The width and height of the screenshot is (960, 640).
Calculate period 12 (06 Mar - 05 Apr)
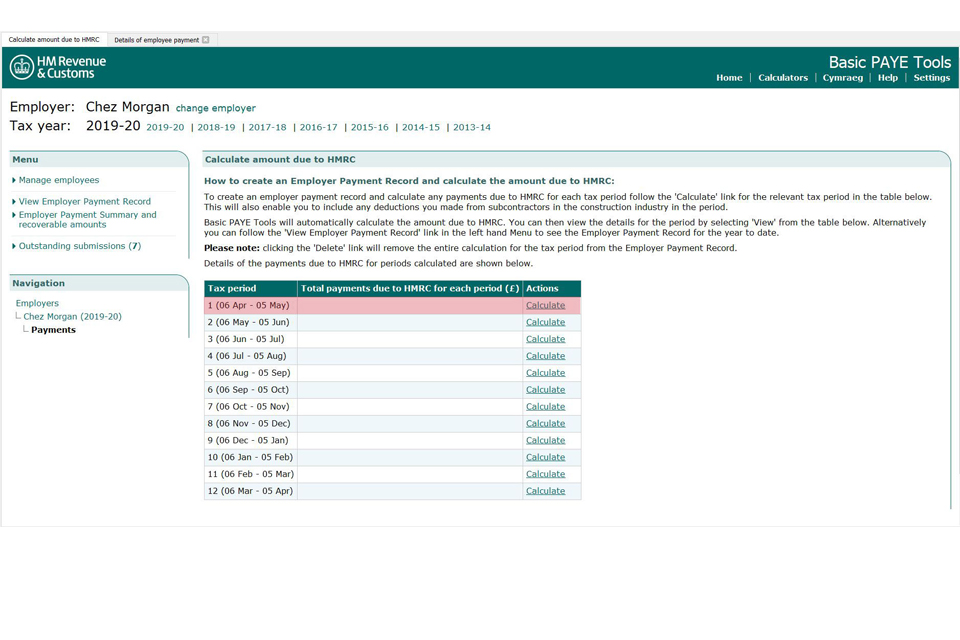coord(546,491)
